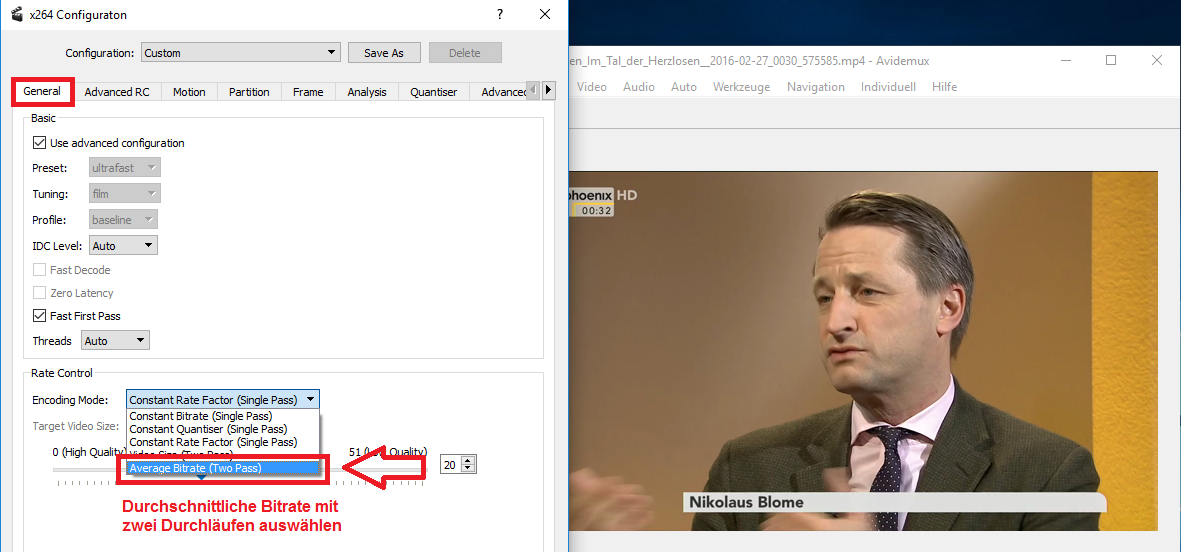Click the Save As button
The image size is (1181, 552).
pos(384,53)
